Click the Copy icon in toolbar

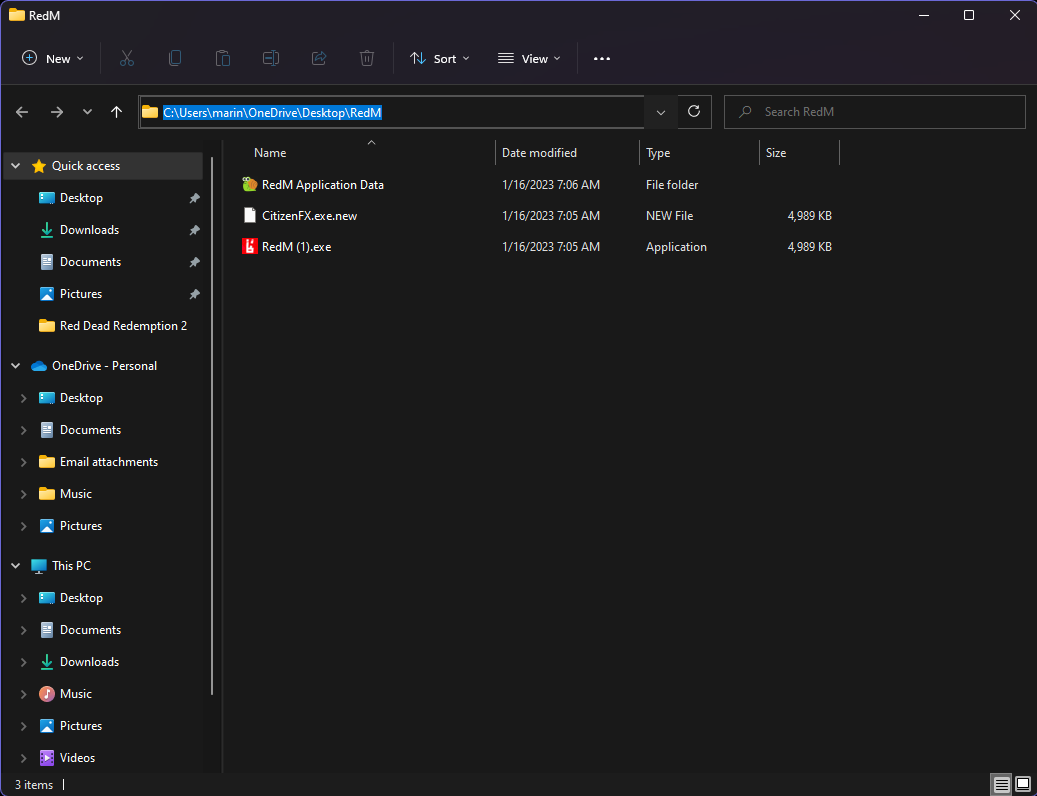coord(175,59)
